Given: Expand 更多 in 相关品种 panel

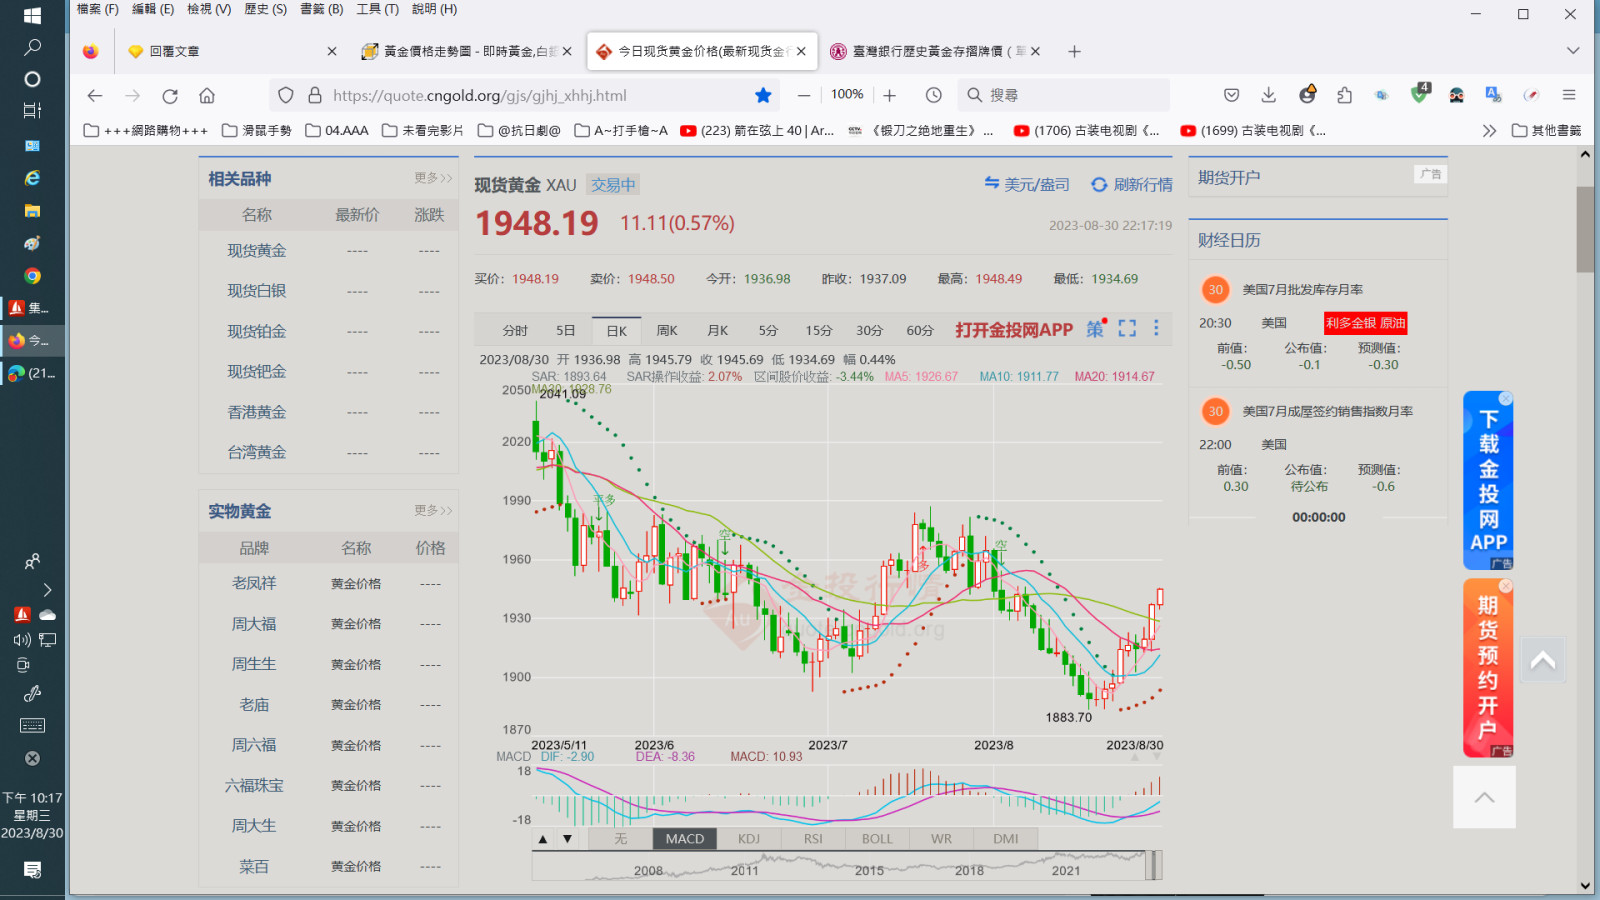Looking at the screenshot, I should 433,178.
